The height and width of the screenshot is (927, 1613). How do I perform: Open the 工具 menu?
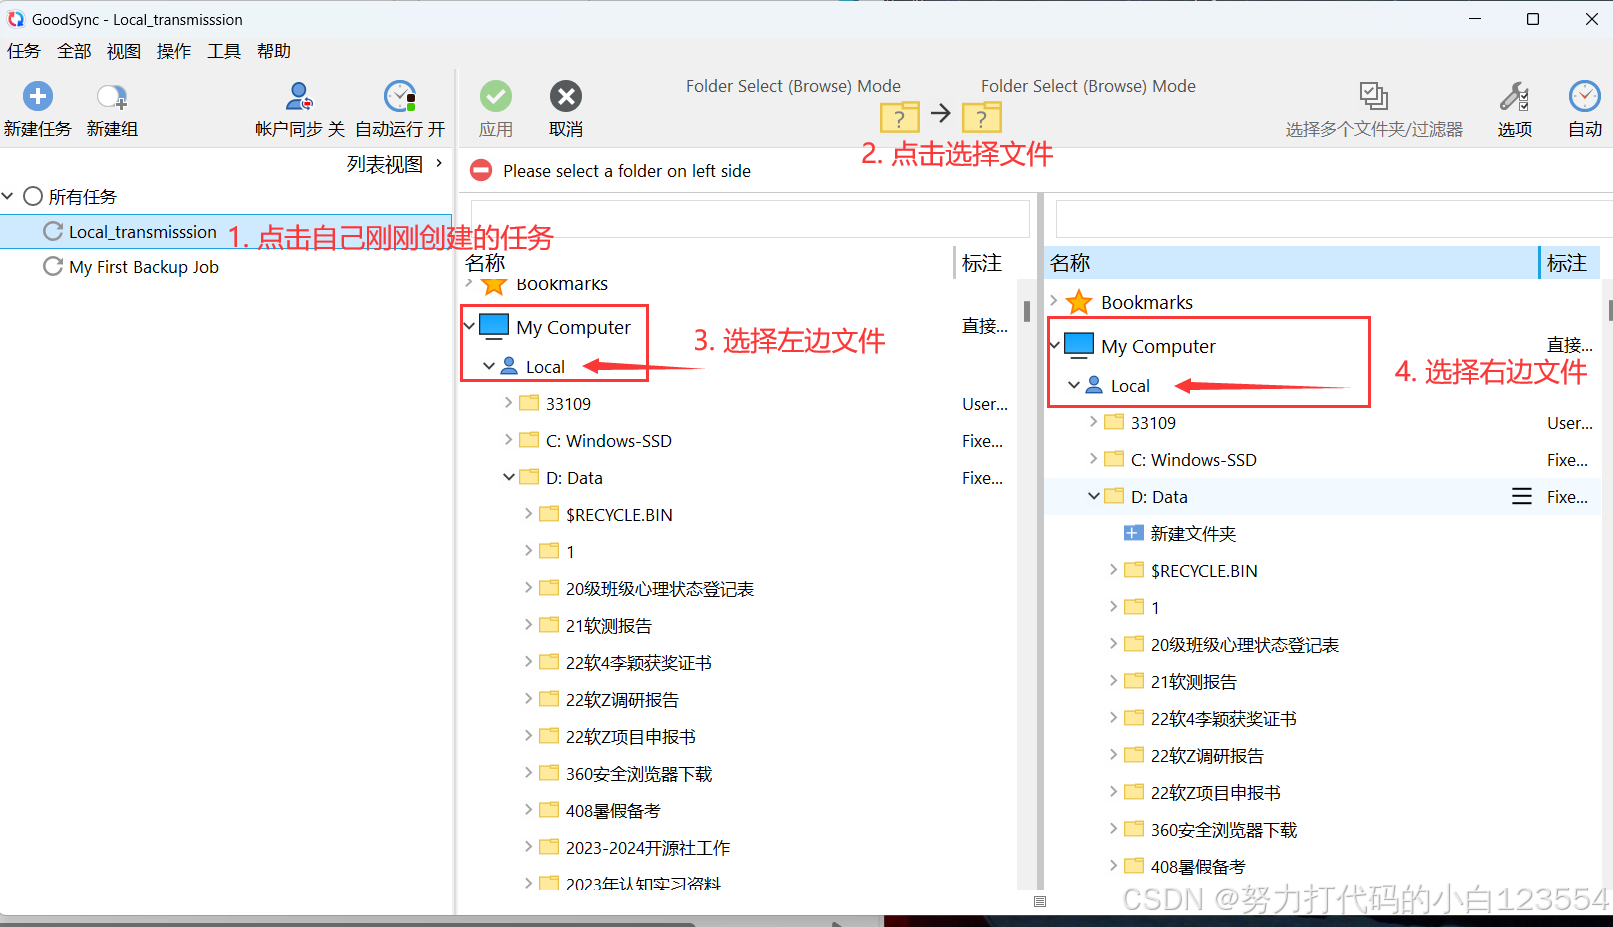(224, 51)
